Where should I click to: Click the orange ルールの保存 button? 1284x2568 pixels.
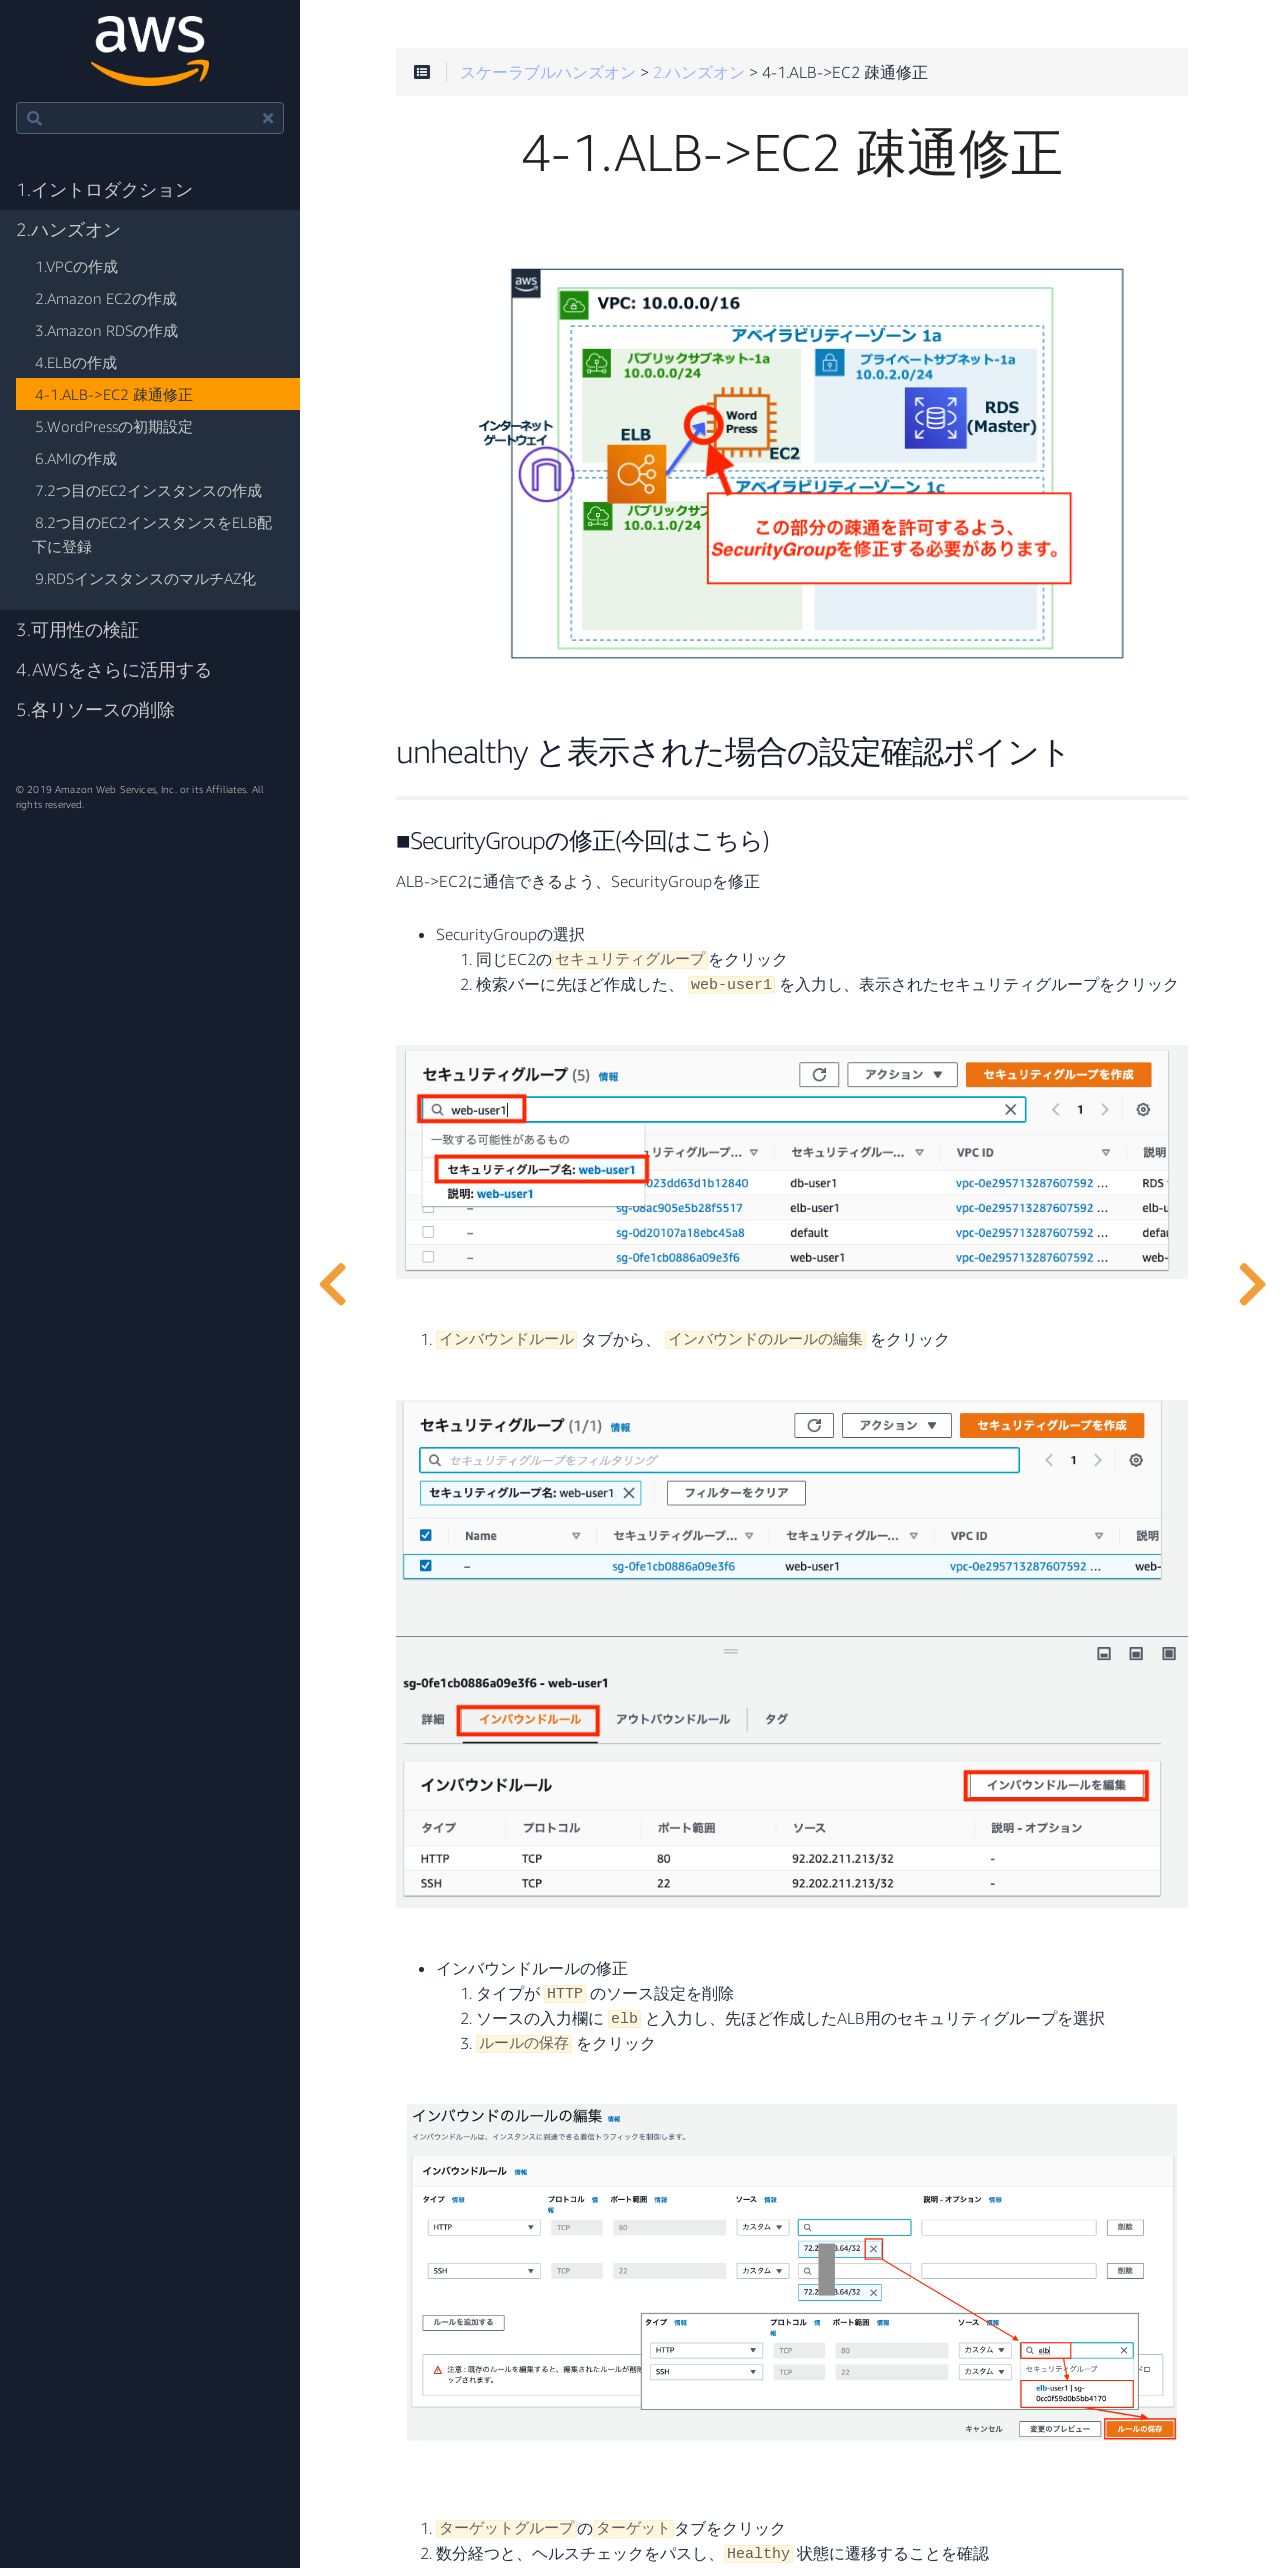pyautogui.click(x=1140, y=2429)
